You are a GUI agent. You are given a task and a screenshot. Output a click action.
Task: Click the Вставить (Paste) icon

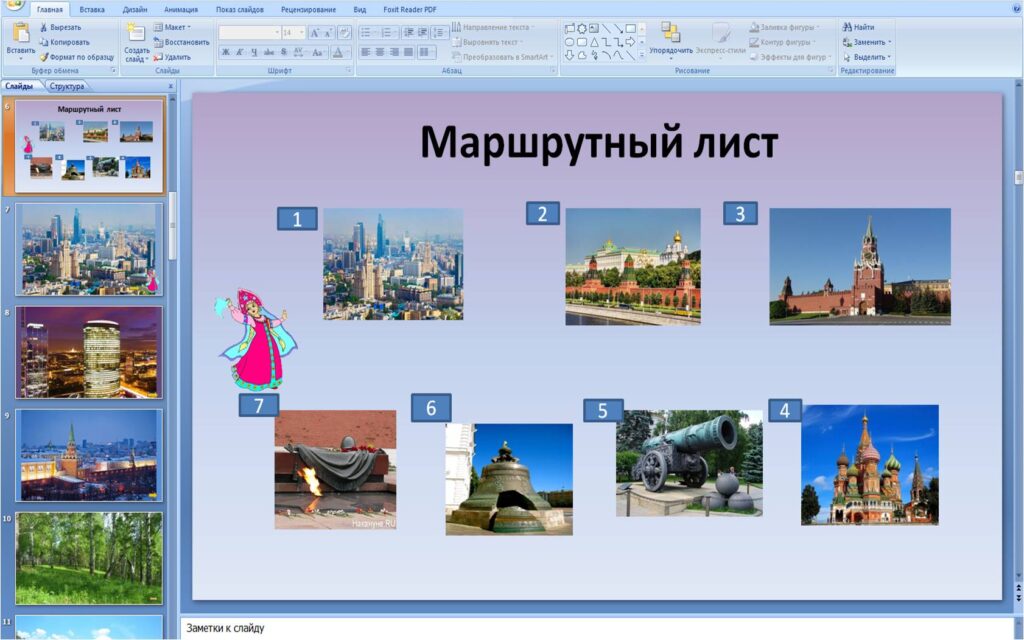(x=20, y=36)
